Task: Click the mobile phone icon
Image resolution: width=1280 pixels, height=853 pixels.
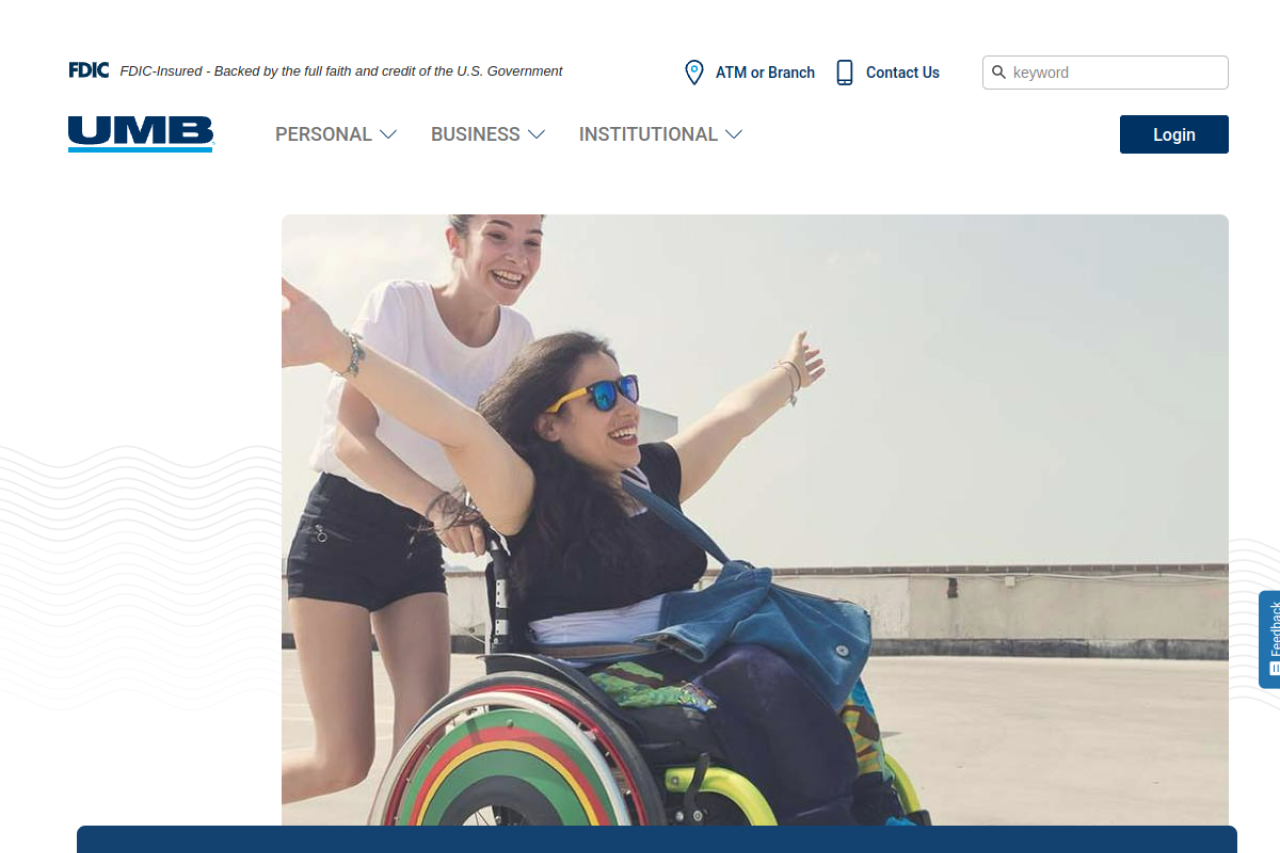Action: click(845, 72)
